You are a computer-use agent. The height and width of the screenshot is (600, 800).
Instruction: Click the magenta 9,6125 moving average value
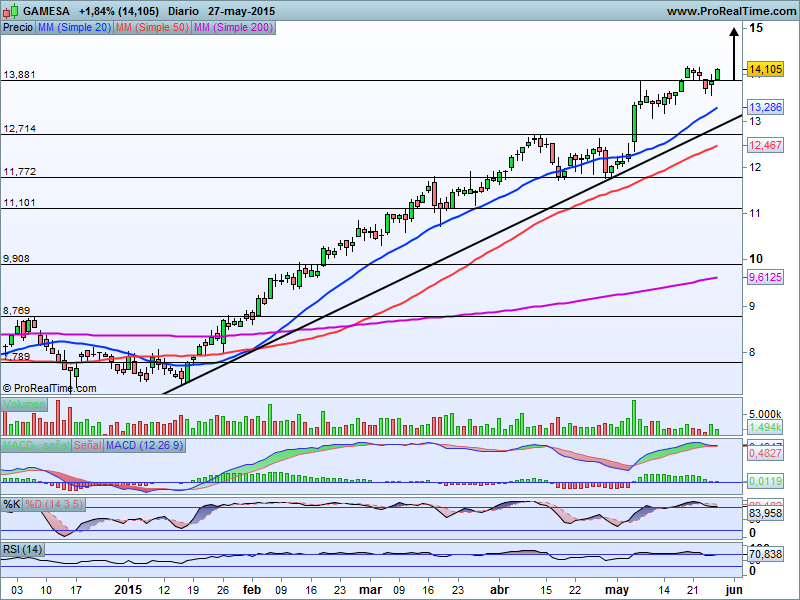(x=765, y=278)
